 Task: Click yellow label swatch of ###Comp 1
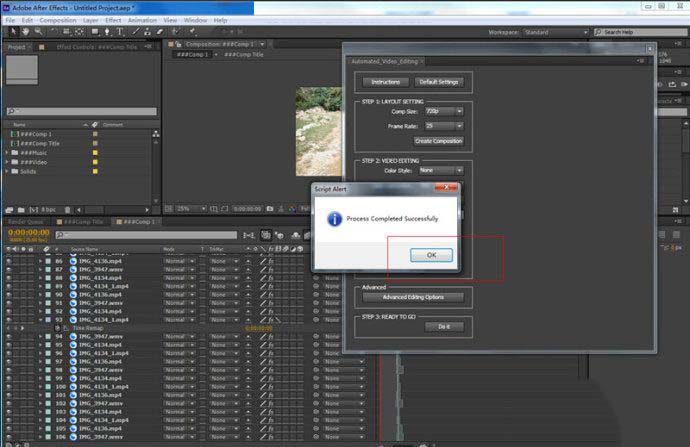(x=95, y=133)
